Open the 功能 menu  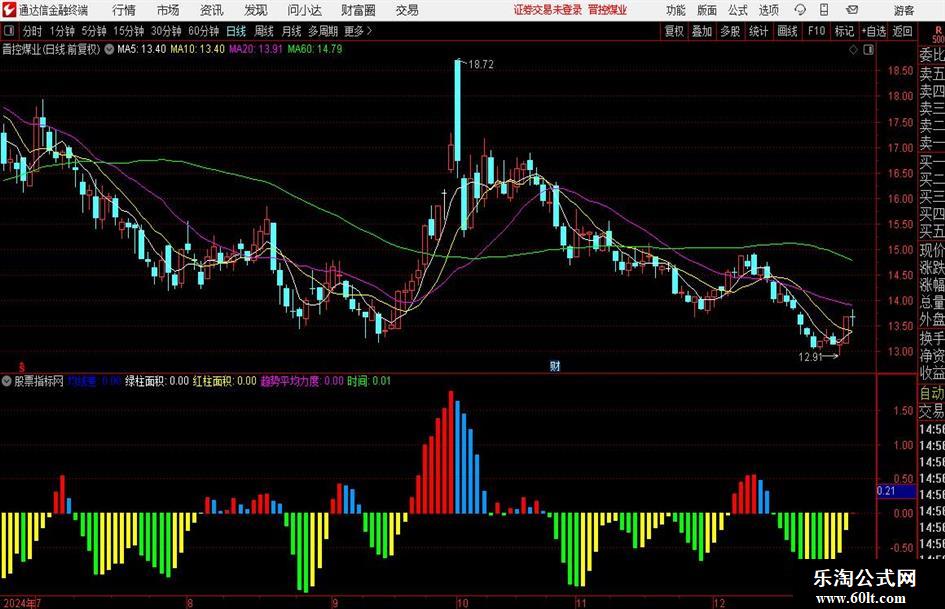676,10
